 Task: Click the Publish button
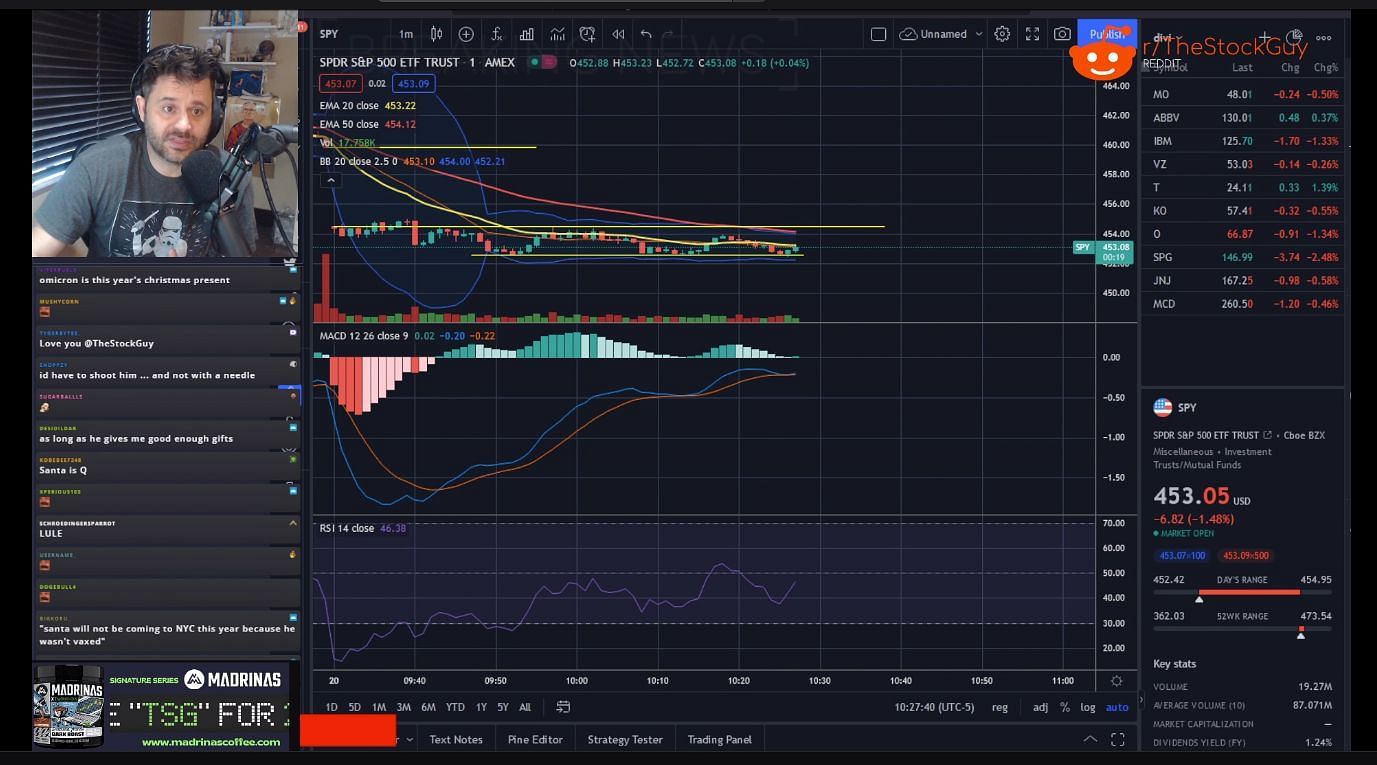1107,34
